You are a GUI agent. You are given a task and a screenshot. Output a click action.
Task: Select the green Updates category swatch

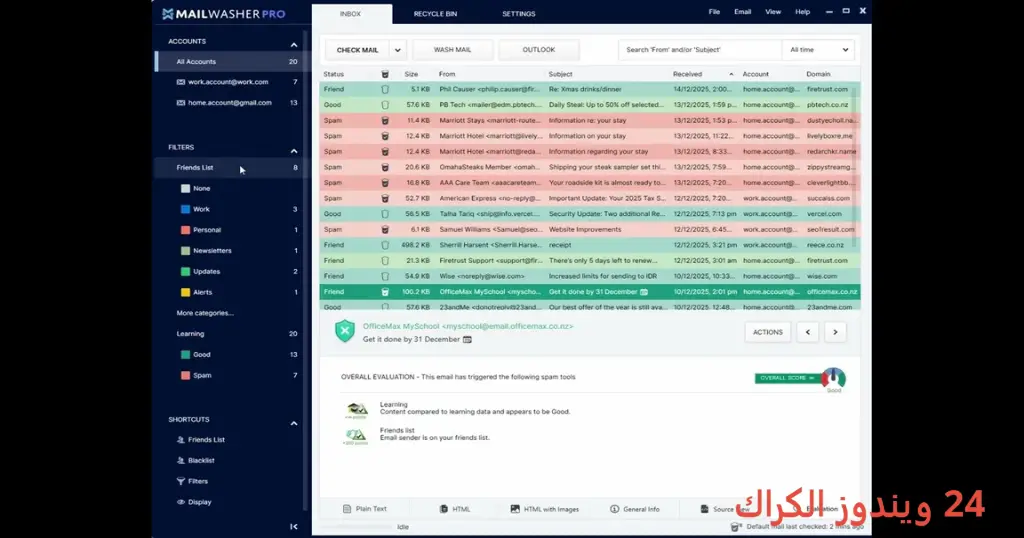[185, 272]
